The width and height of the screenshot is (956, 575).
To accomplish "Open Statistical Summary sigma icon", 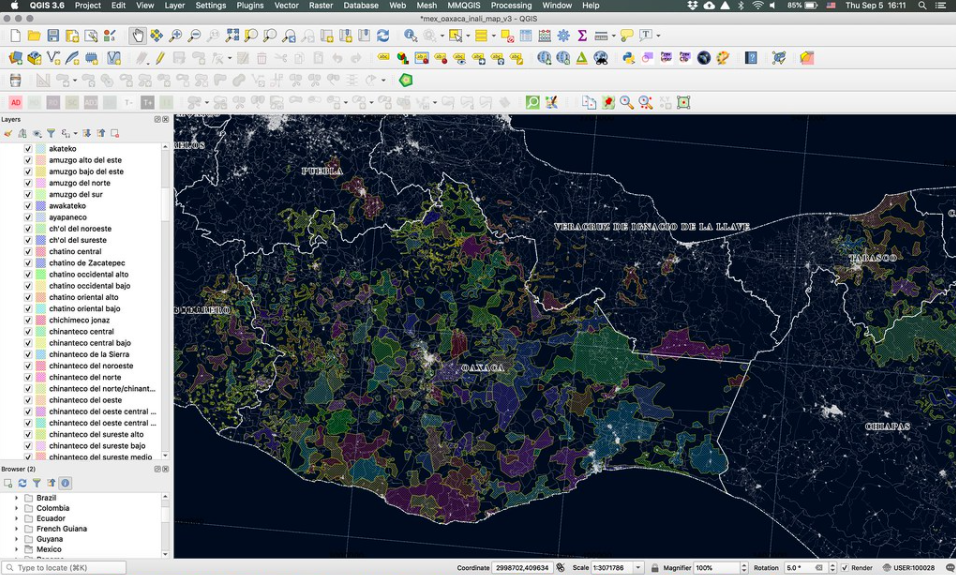I will coord(582,36).
